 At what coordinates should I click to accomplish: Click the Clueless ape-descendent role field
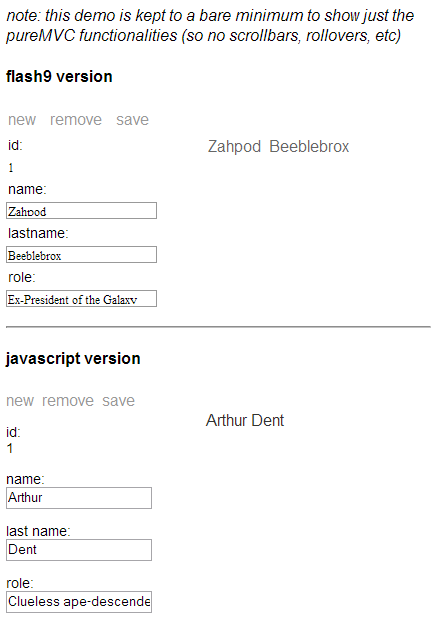coord(79,602)
